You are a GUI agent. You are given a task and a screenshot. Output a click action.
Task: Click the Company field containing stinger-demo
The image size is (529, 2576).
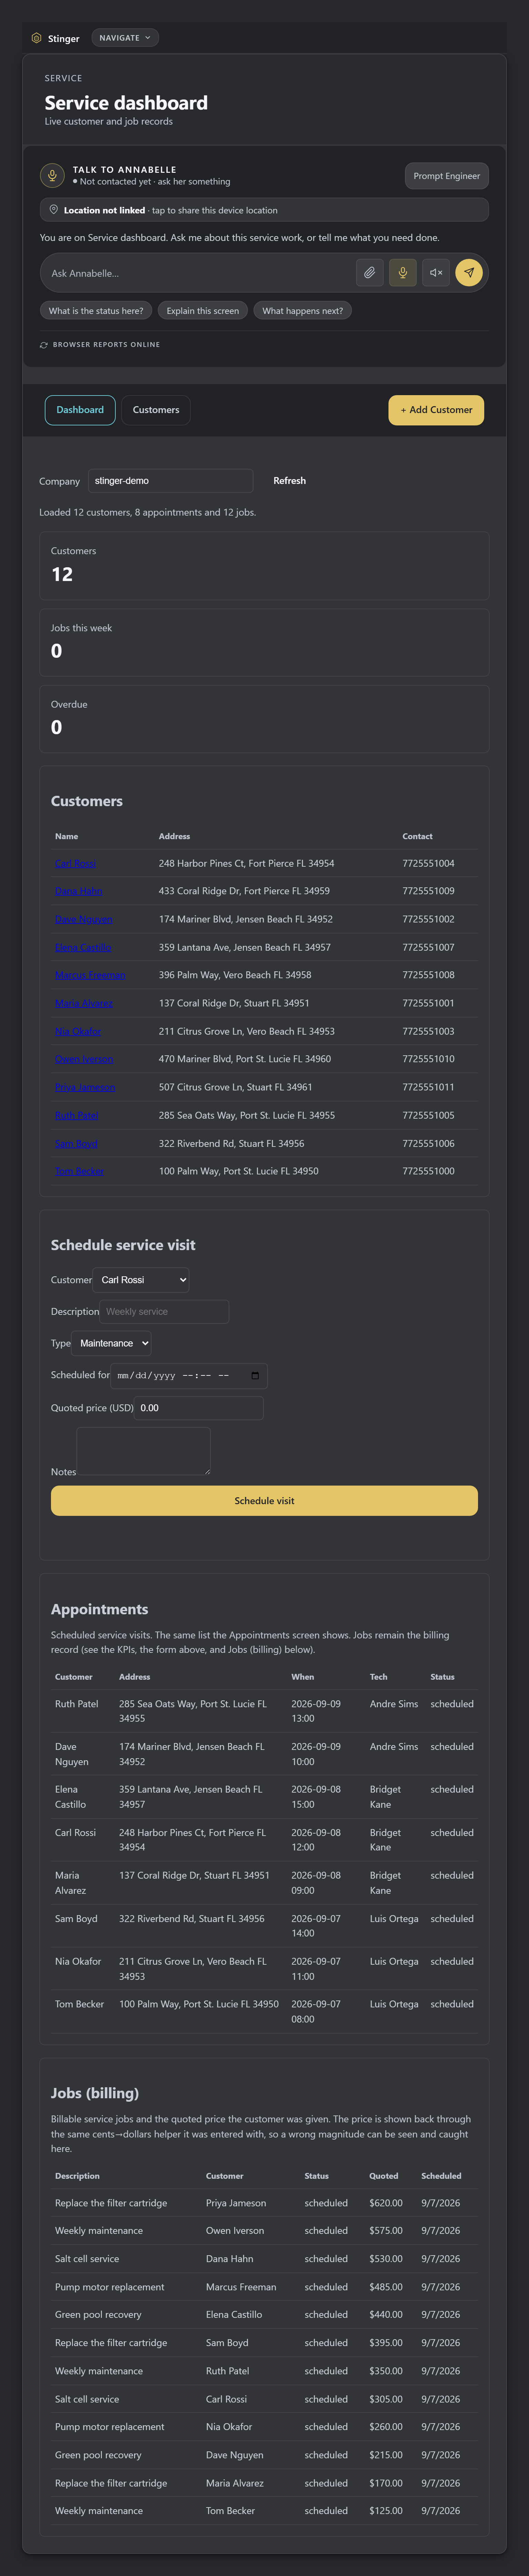(x=171, y=481)
